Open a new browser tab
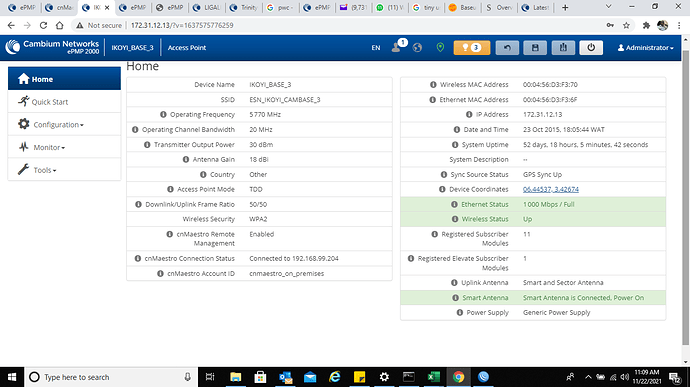The height and width of the screenshot is (387, 690). pos(565,7)
